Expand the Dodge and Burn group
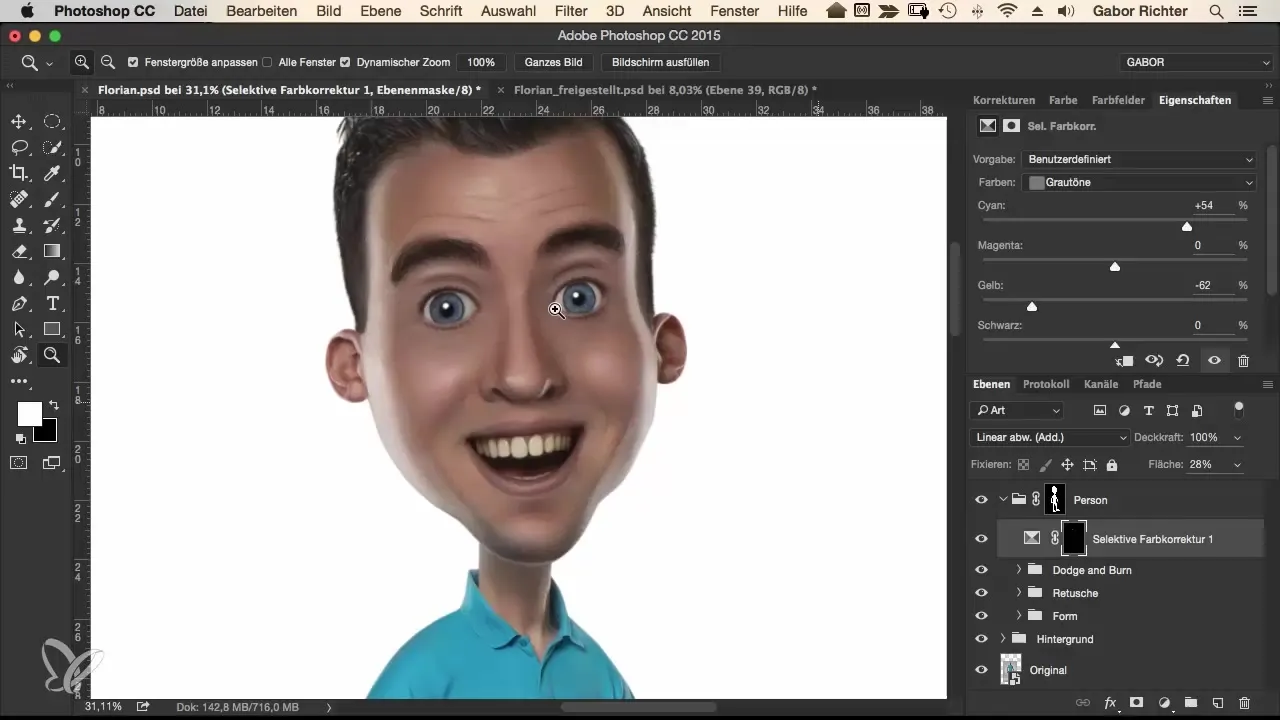This screenshot has width=1280, height=720. tap(1018, 570)
